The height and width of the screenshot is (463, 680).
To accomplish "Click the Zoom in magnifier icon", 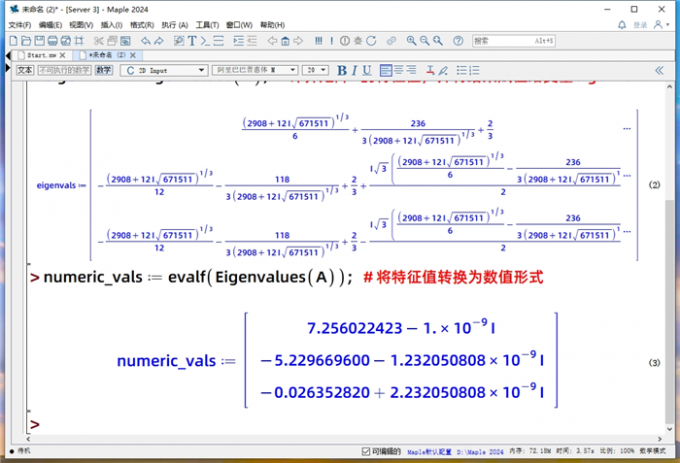I will coord(411,41).
